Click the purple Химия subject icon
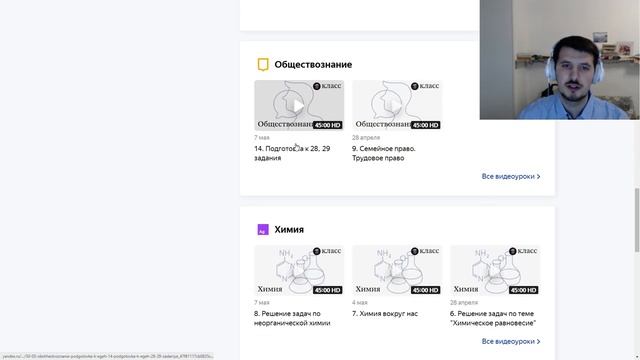 coord(263,229)
